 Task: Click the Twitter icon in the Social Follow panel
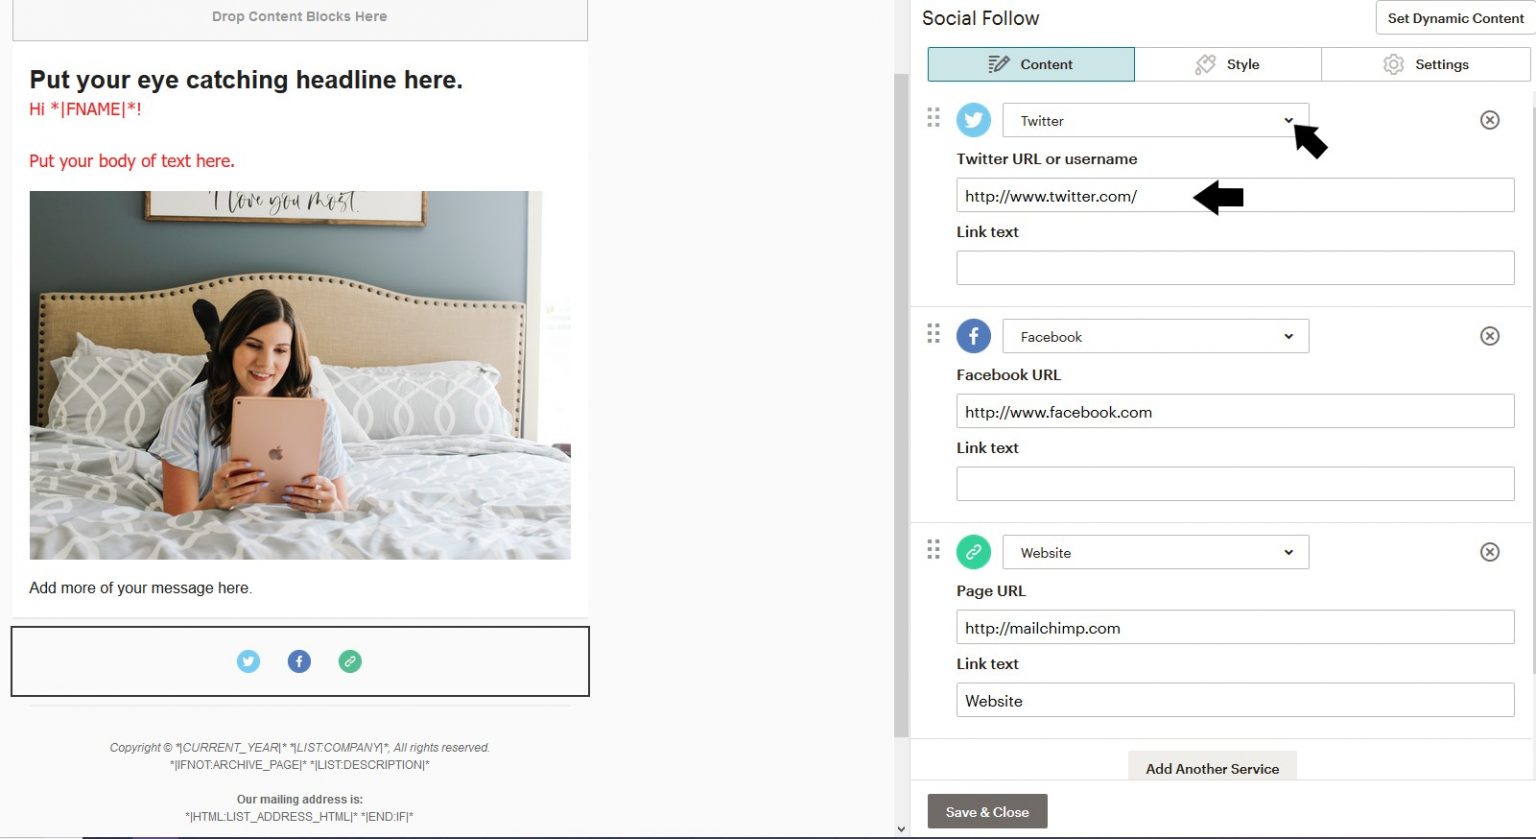pos(973,119)
